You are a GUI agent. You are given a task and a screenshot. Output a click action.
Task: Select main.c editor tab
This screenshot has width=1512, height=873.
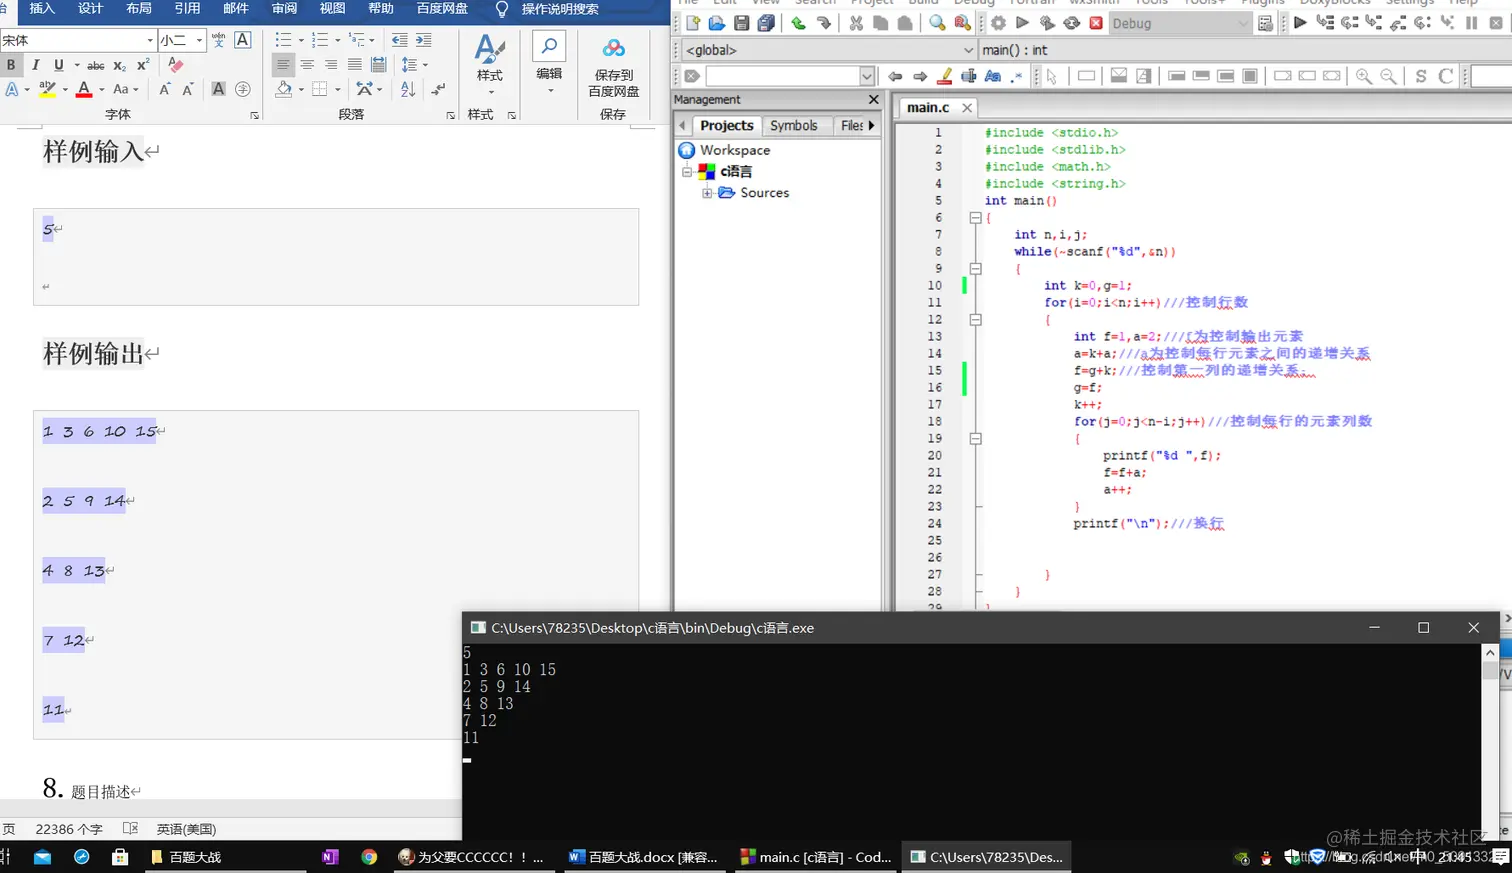(x=928, y=107)
